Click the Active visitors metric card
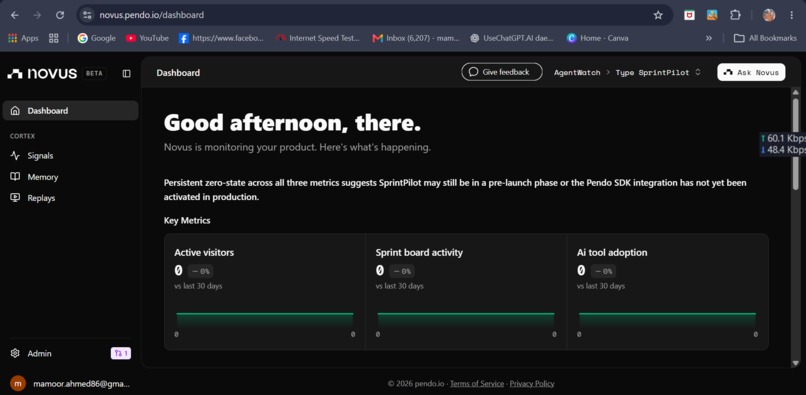The height and width of the screenshot is (395, 806). [265, 292]
